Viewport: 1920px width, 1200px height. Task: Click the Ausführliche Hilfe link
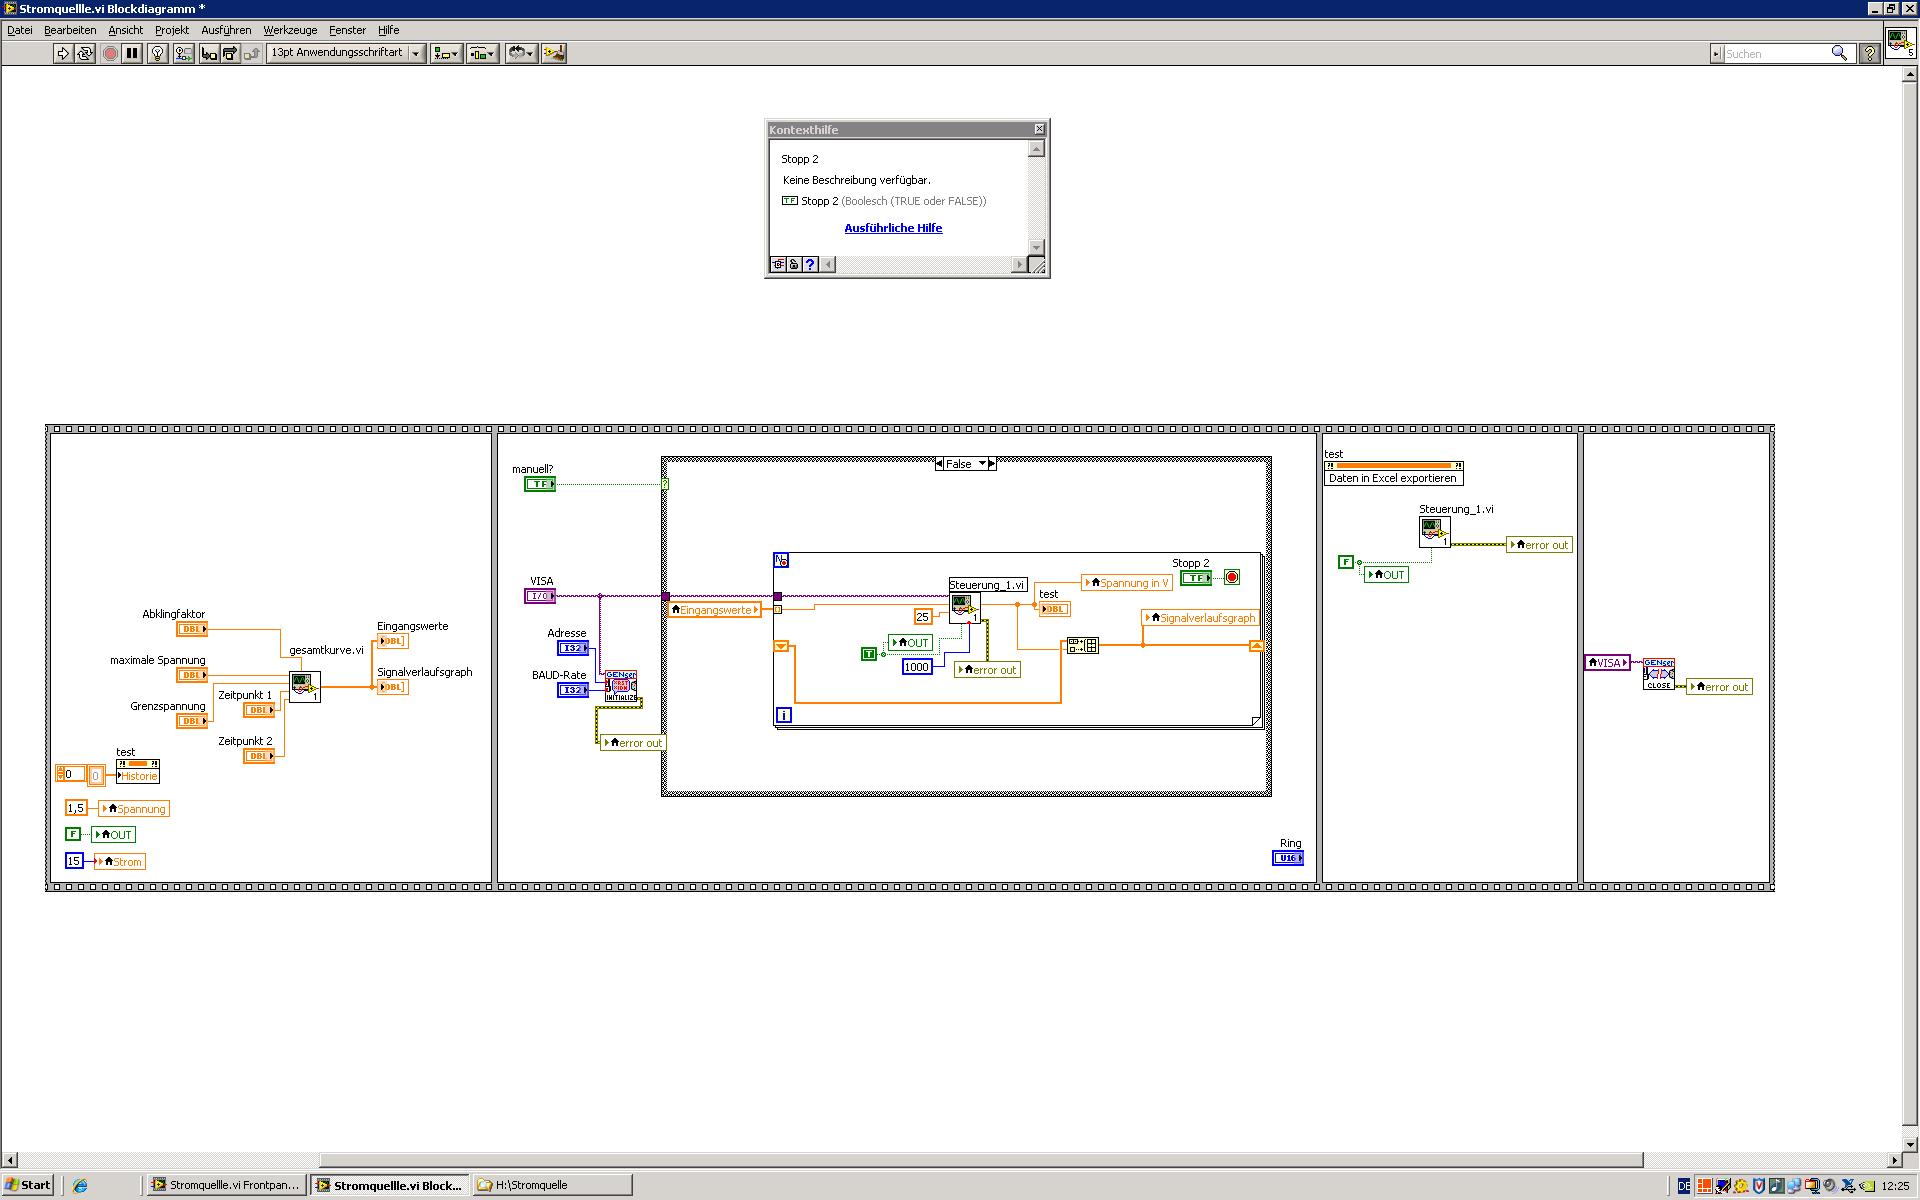coord(893,228)
